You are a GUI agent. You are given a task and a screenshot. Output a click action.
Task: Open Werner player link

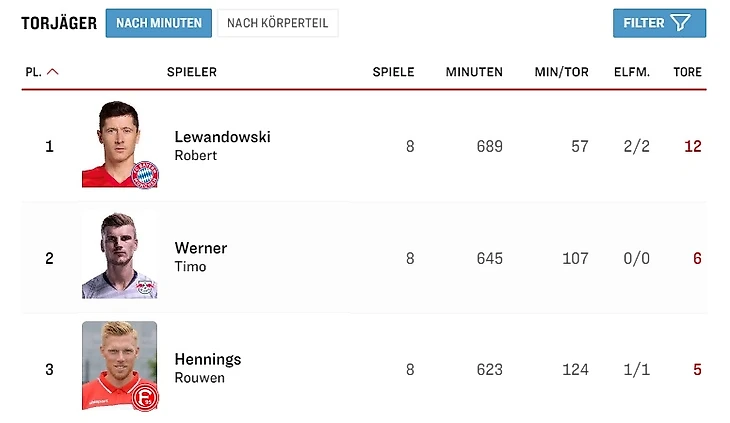coord(201,248)
